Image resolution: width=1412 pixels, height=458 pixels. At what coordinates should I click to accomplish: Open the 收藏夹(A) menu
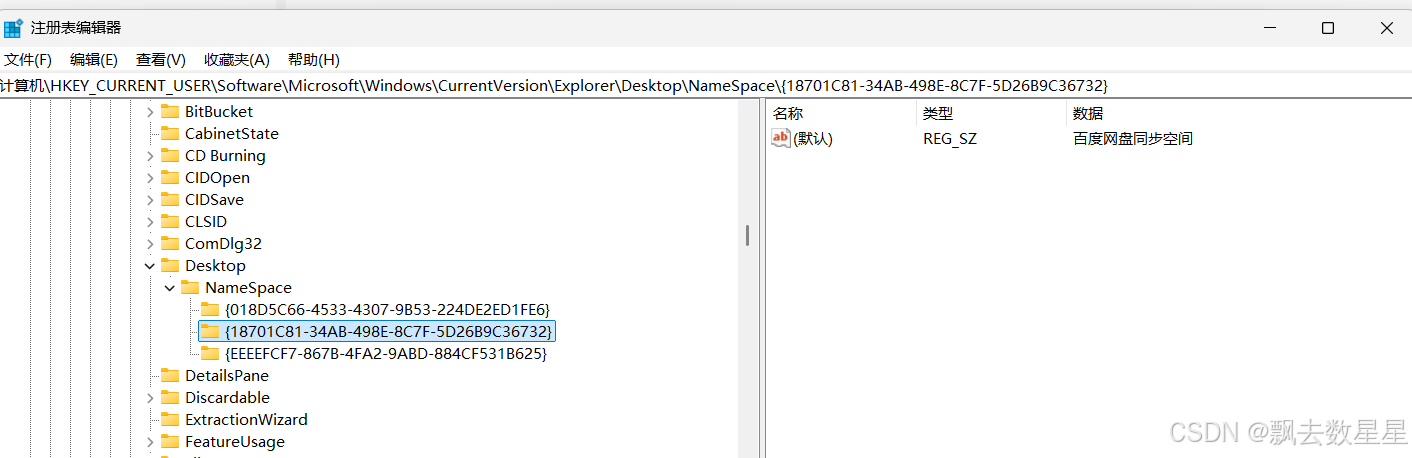[x=237, y=60]
